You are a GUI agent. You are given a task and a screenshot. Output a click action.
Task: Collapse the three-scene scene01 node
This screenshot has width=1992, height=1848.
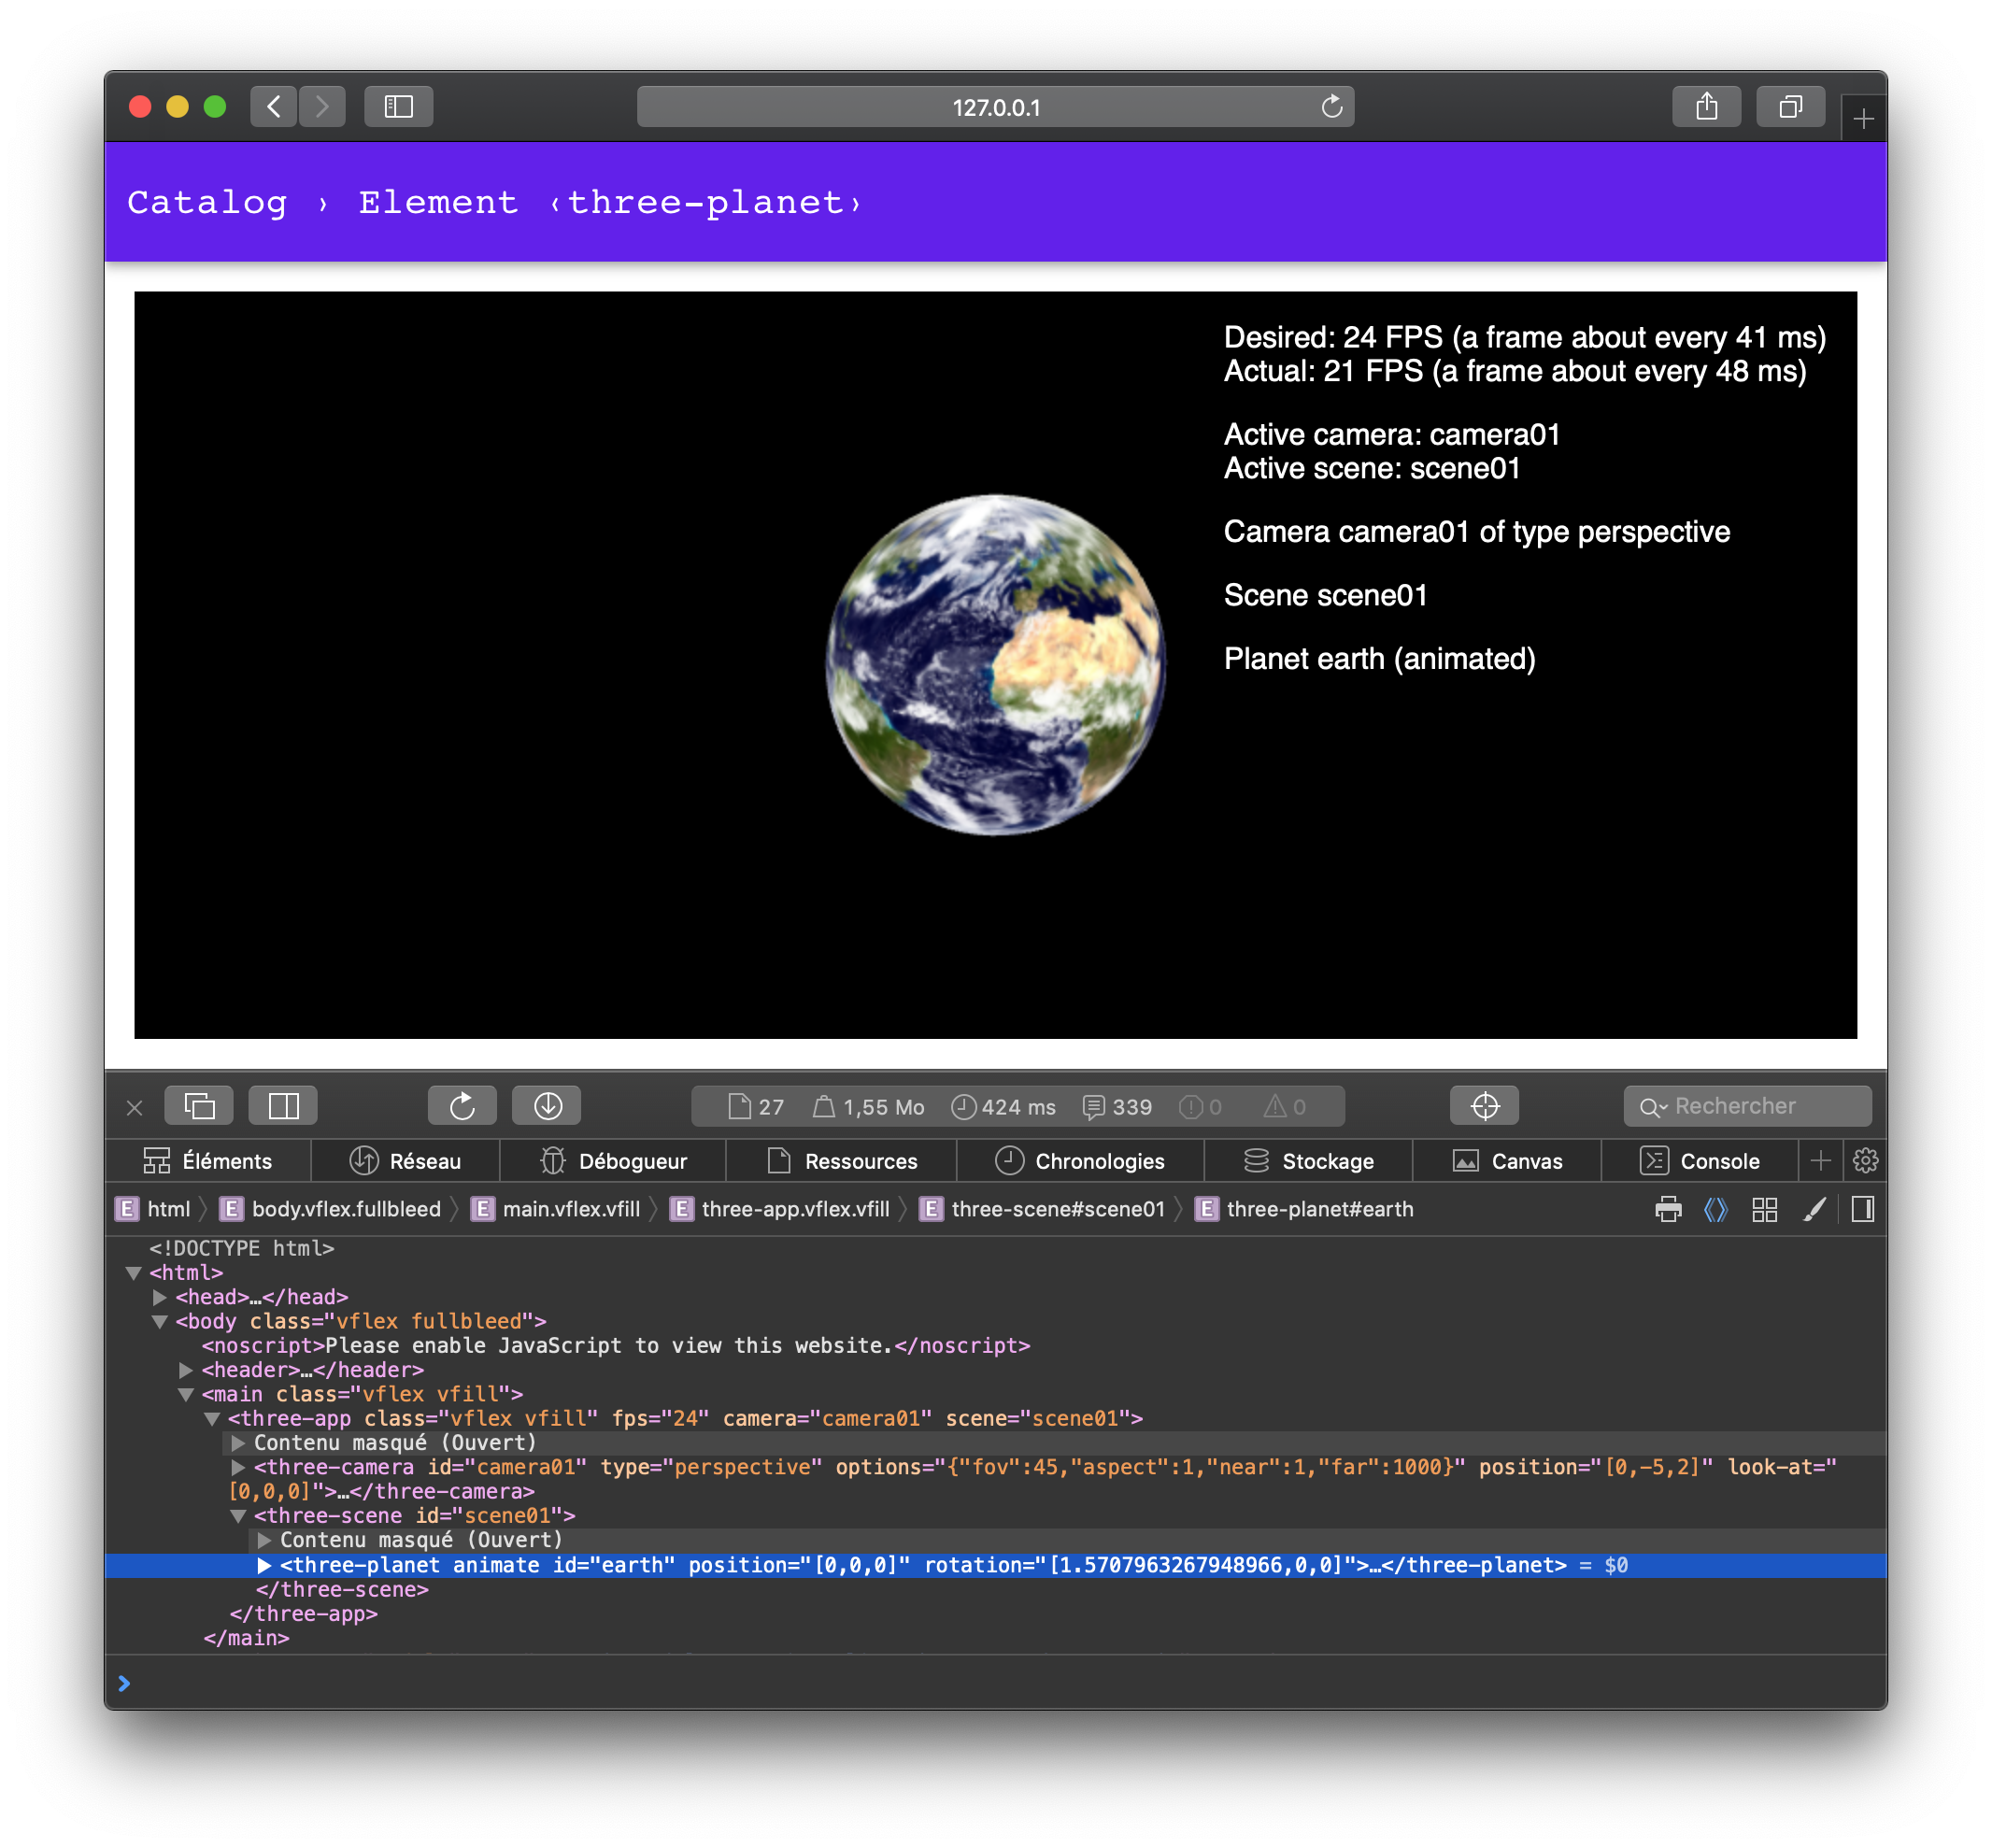(238, 1516)
